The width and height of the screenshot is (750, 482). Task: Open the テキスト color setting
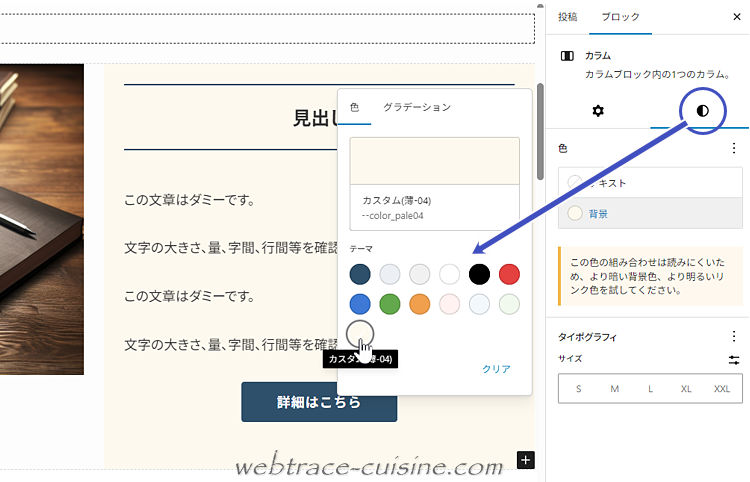click(650, 183)
